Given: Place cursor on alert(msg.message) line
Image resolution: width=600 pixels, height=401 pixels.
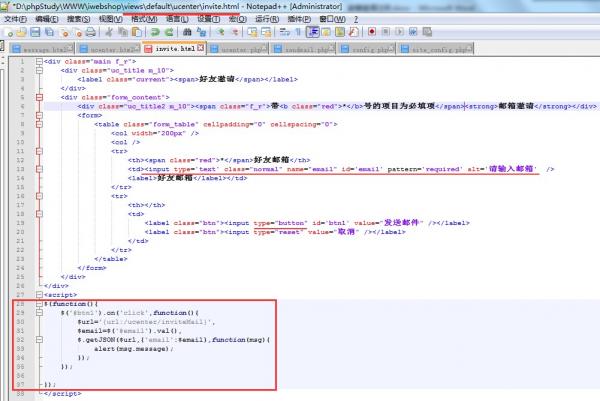Looking at the screenshot, I should (x=134, y=349).
